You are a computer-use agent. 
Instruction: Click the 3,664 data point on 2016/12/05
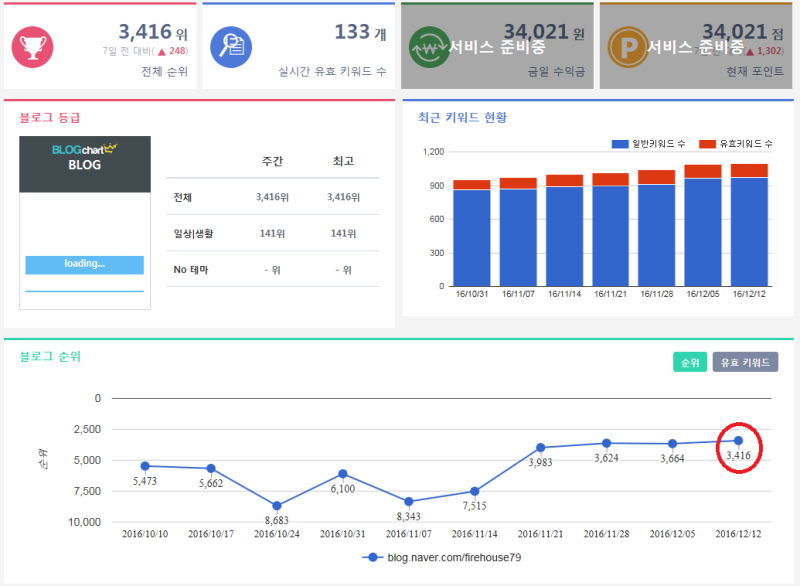[672, 444]
